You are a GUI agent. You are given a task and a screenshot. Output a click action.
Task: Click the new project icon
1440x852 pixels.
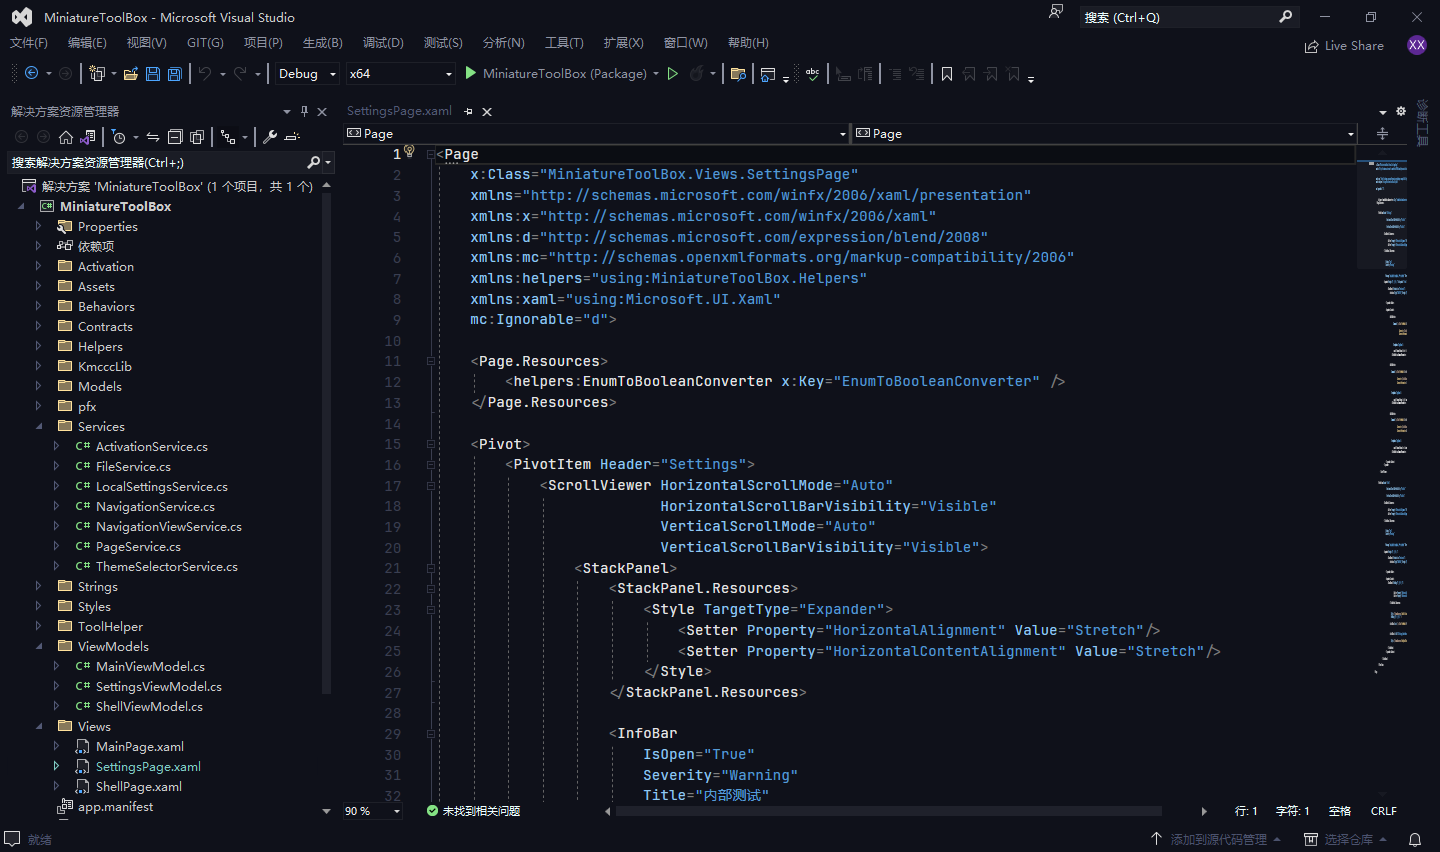coord(97,73)
